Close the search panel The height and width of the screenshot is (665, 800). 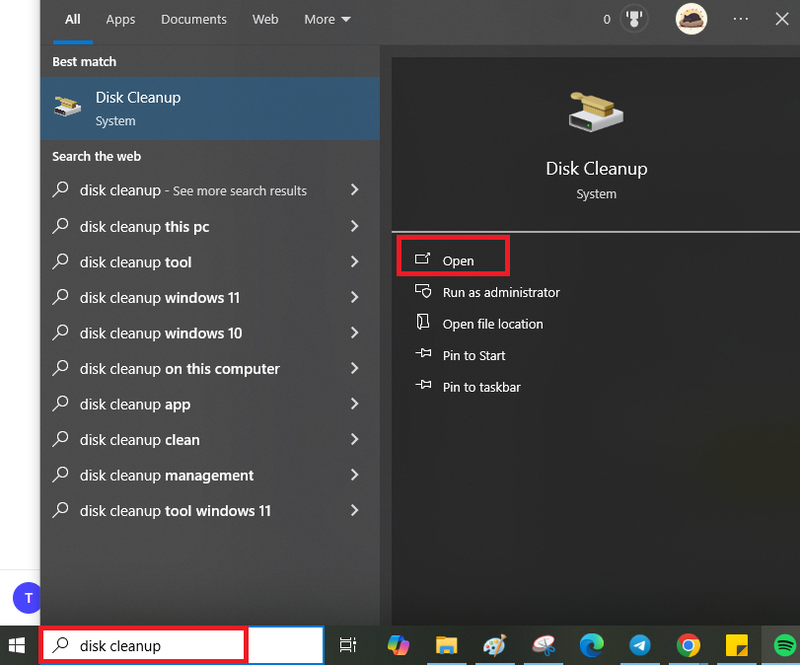point(782,19)
